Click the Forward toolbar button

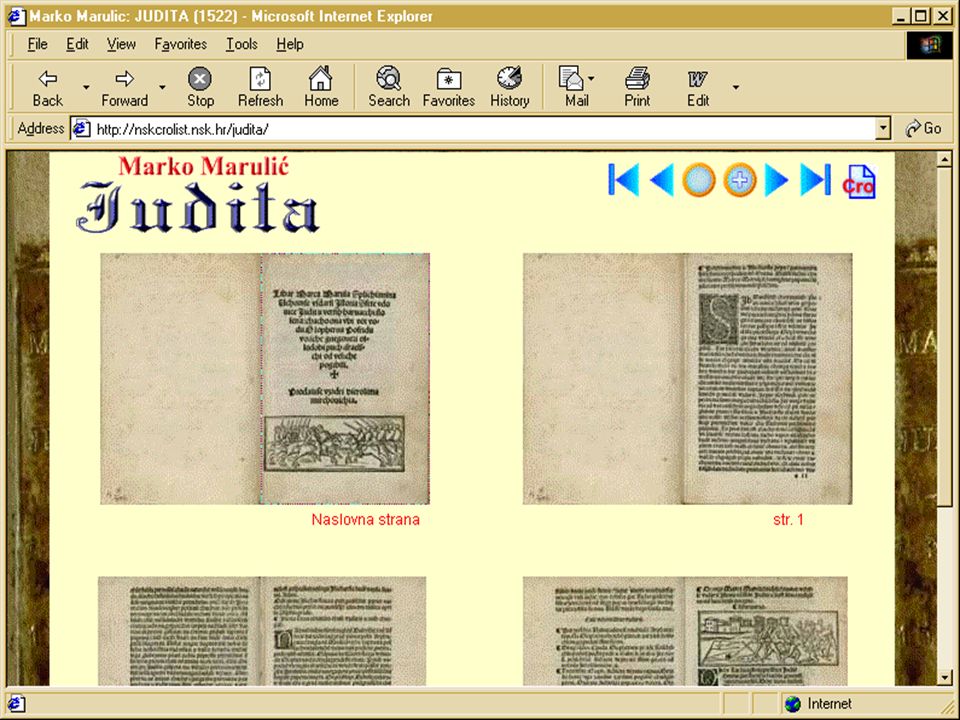point(124,88)
